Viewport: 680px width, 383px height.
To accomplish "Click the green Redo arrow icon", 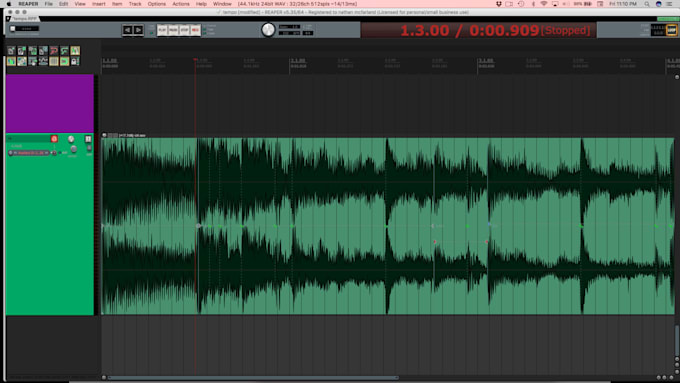I will [x=64, y=51].
